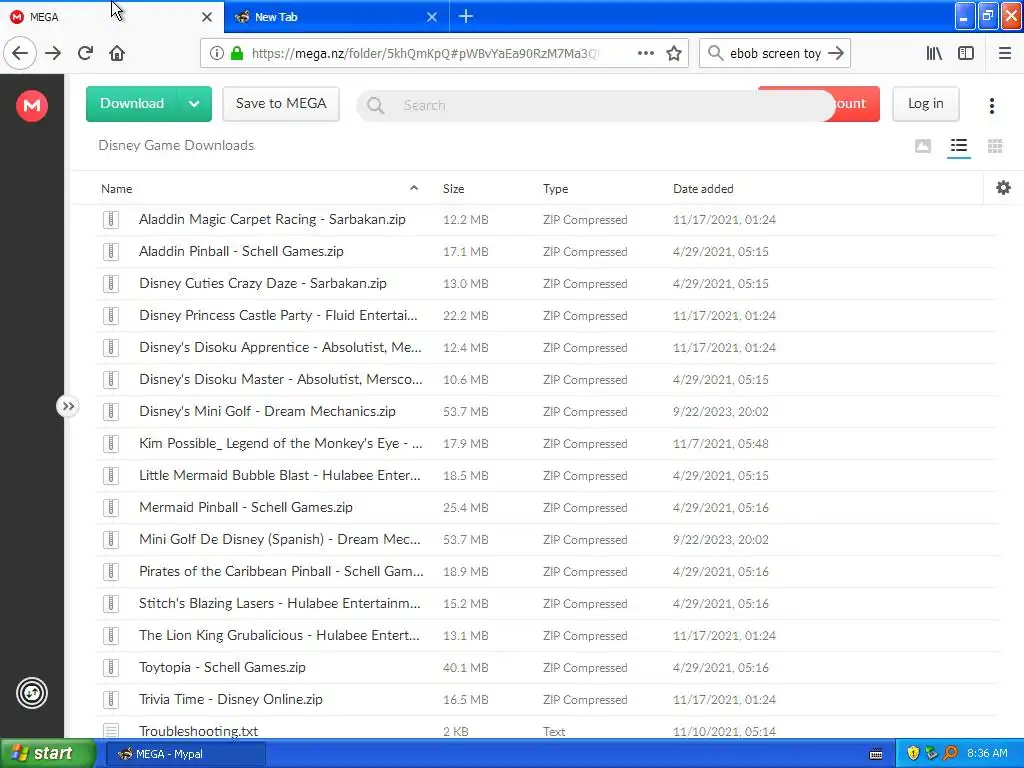Image resolution: width=1024 pixels, height=768 pixels.
Task: Expand Download options dropdown arrow
Action: tap(194, 104)
